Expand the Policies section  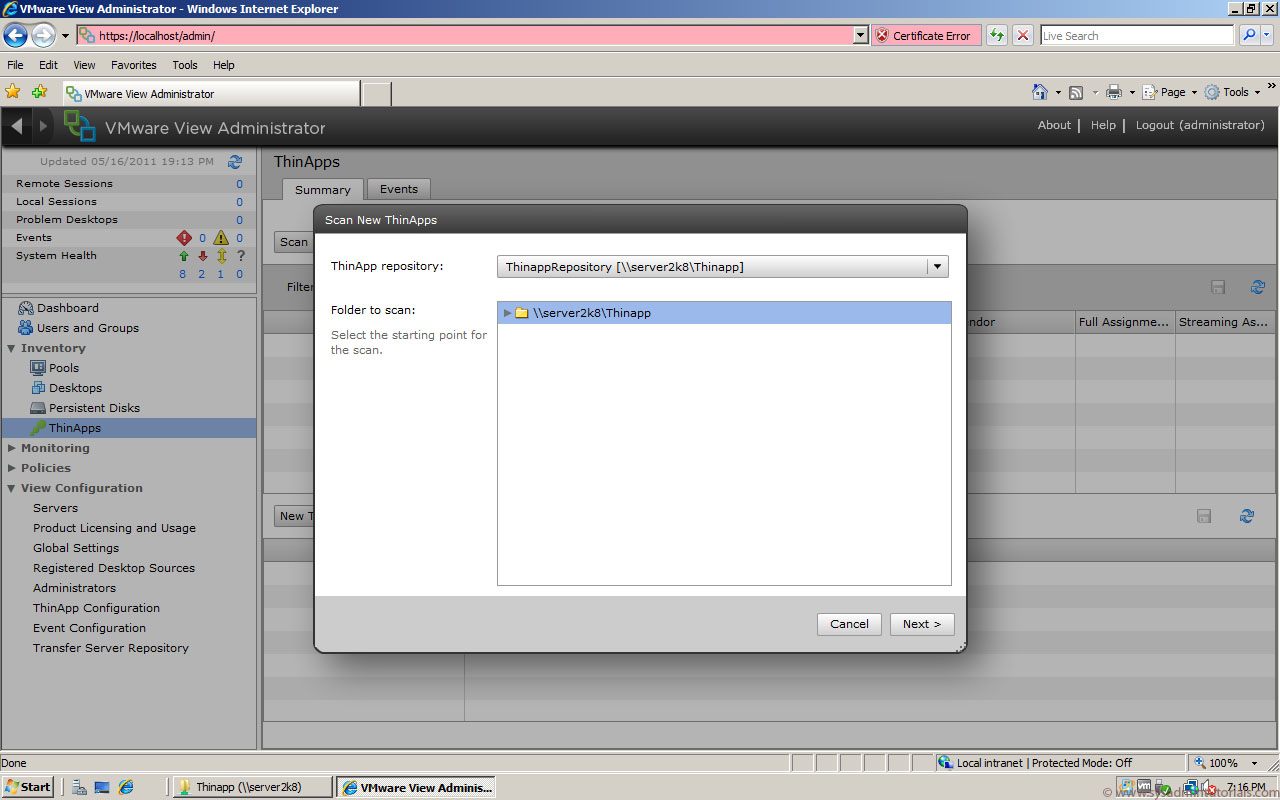[x=11, y=468]
